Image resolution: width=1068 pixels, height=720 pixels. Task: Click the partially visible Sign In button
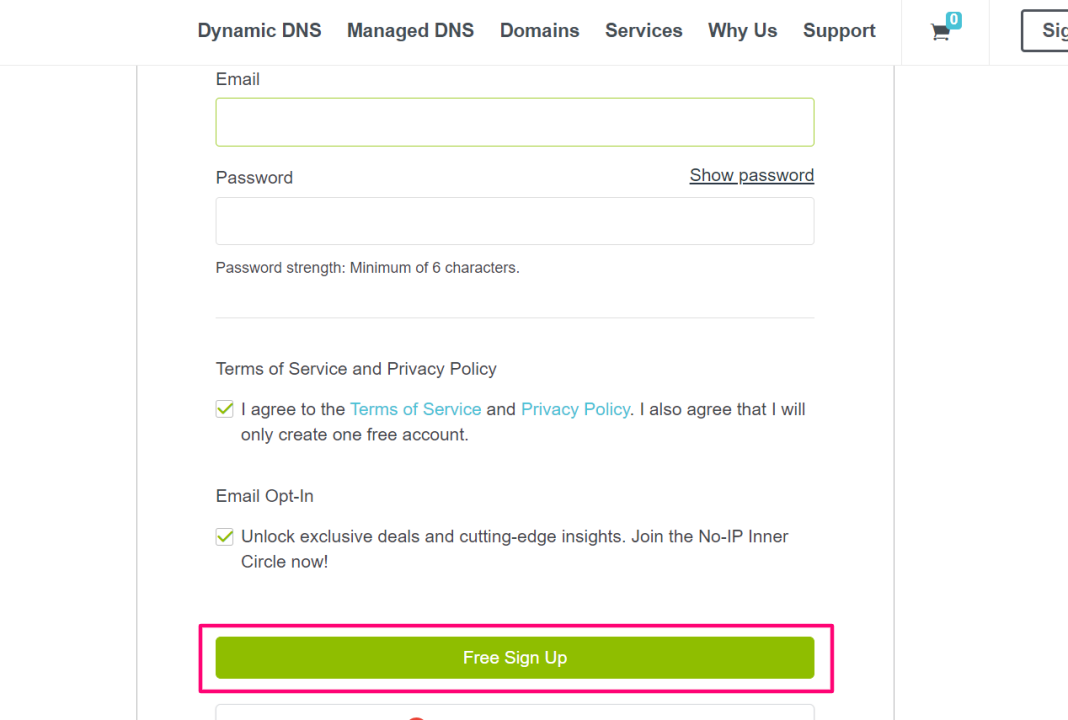(x=1046, y=31)
